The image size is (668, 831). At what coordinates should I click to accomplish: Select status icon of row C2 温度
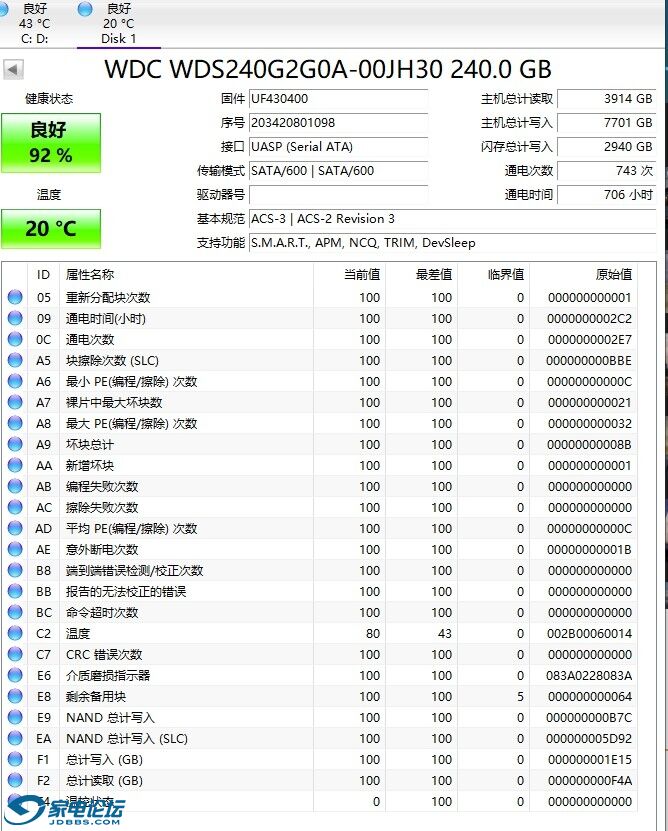[15, 633]
